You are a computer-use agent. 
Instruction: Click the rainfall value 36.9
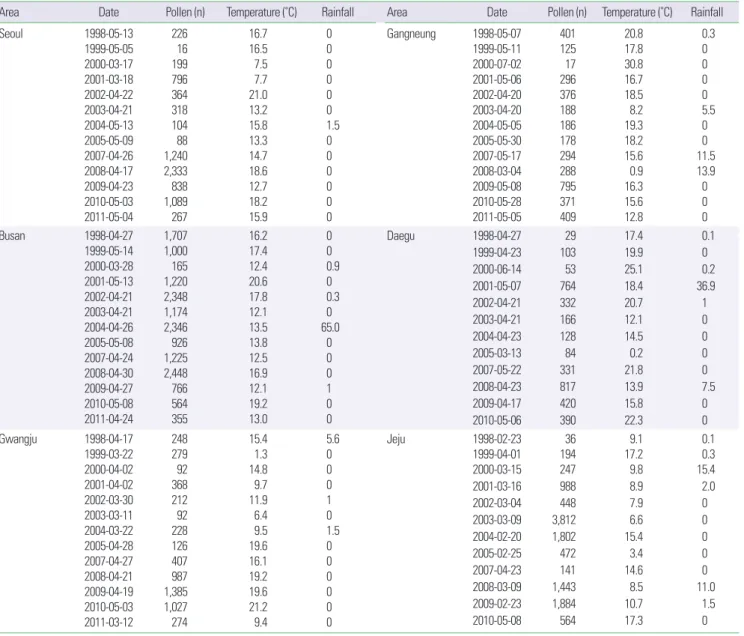click(x=706, y=286)
